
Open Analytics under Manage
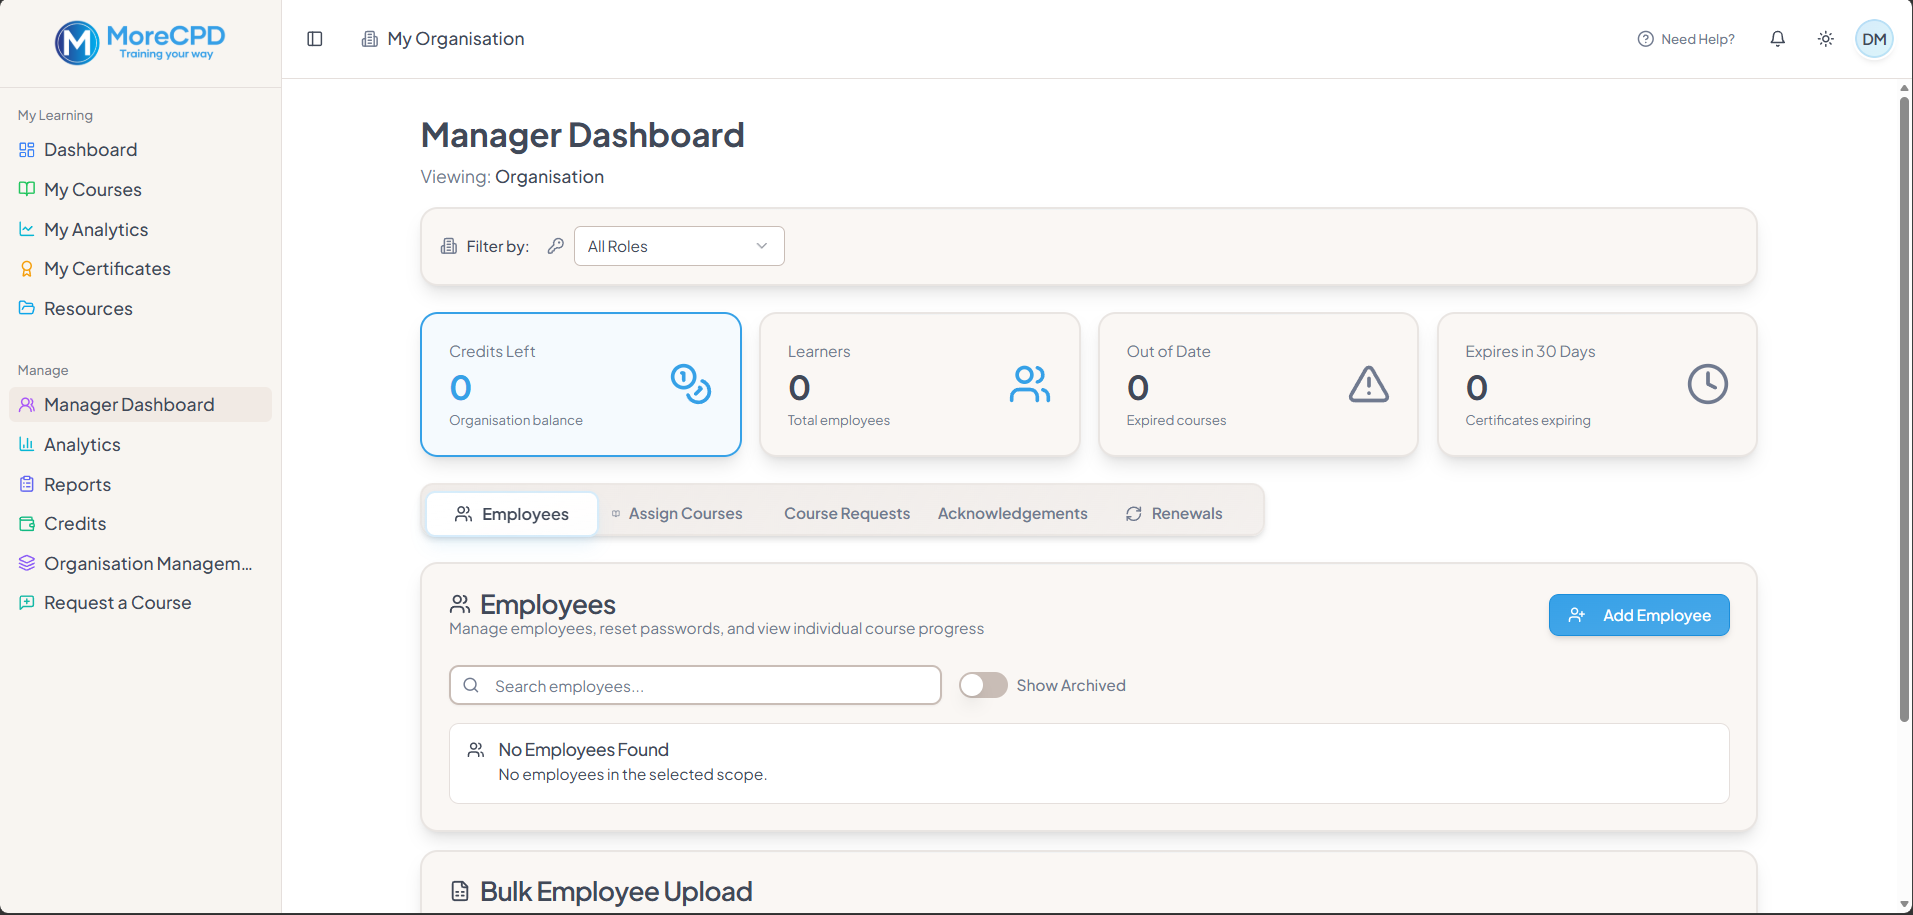point(140,445)
